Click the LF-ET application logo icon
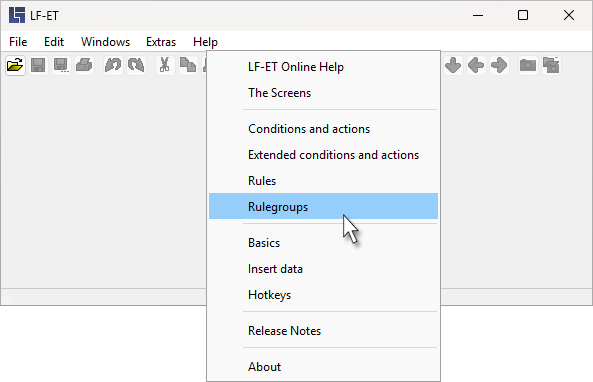This screenshot has height=382, width=593. 17,15
